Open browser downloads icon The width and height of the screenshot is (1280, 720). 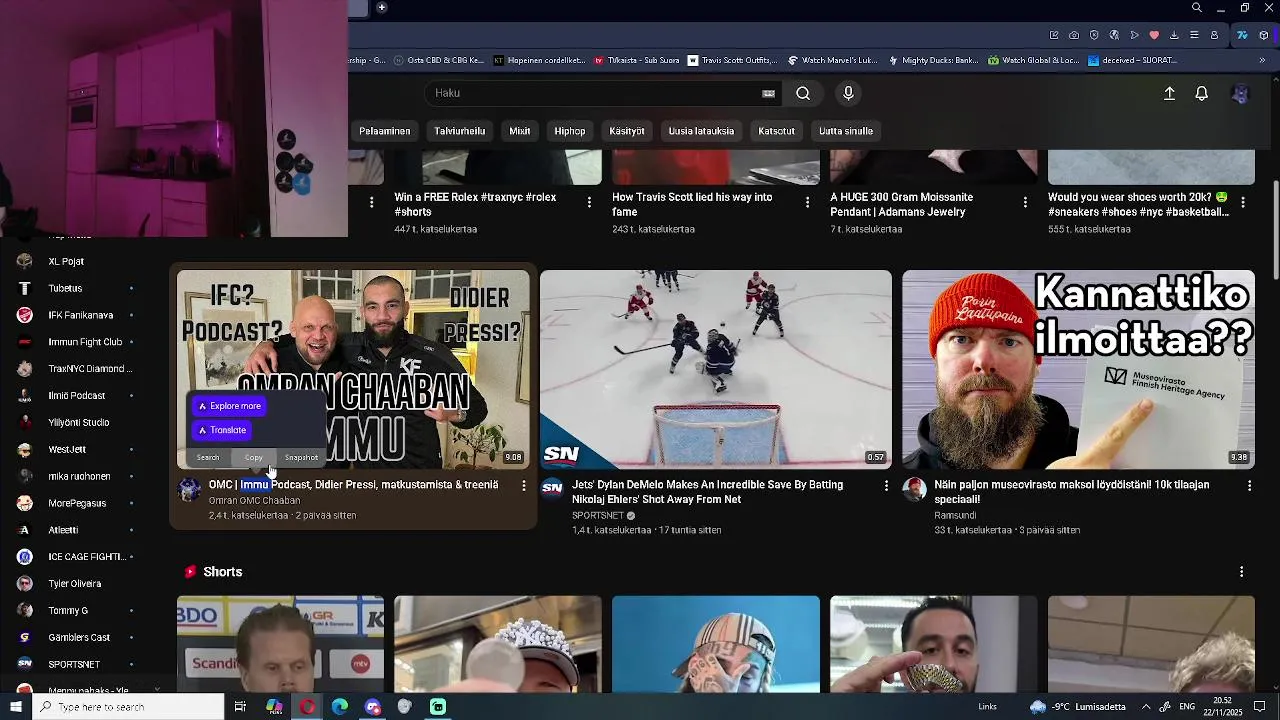click(x=1174, y=35)
